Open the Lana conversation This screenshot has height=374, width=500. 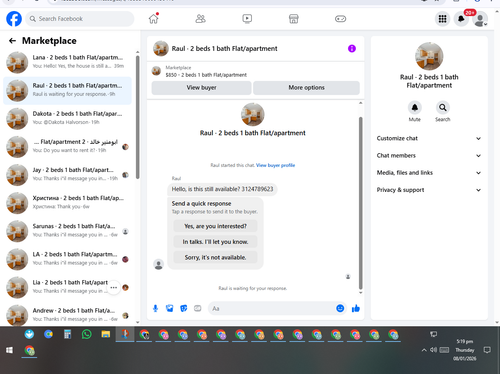[67, 62]
